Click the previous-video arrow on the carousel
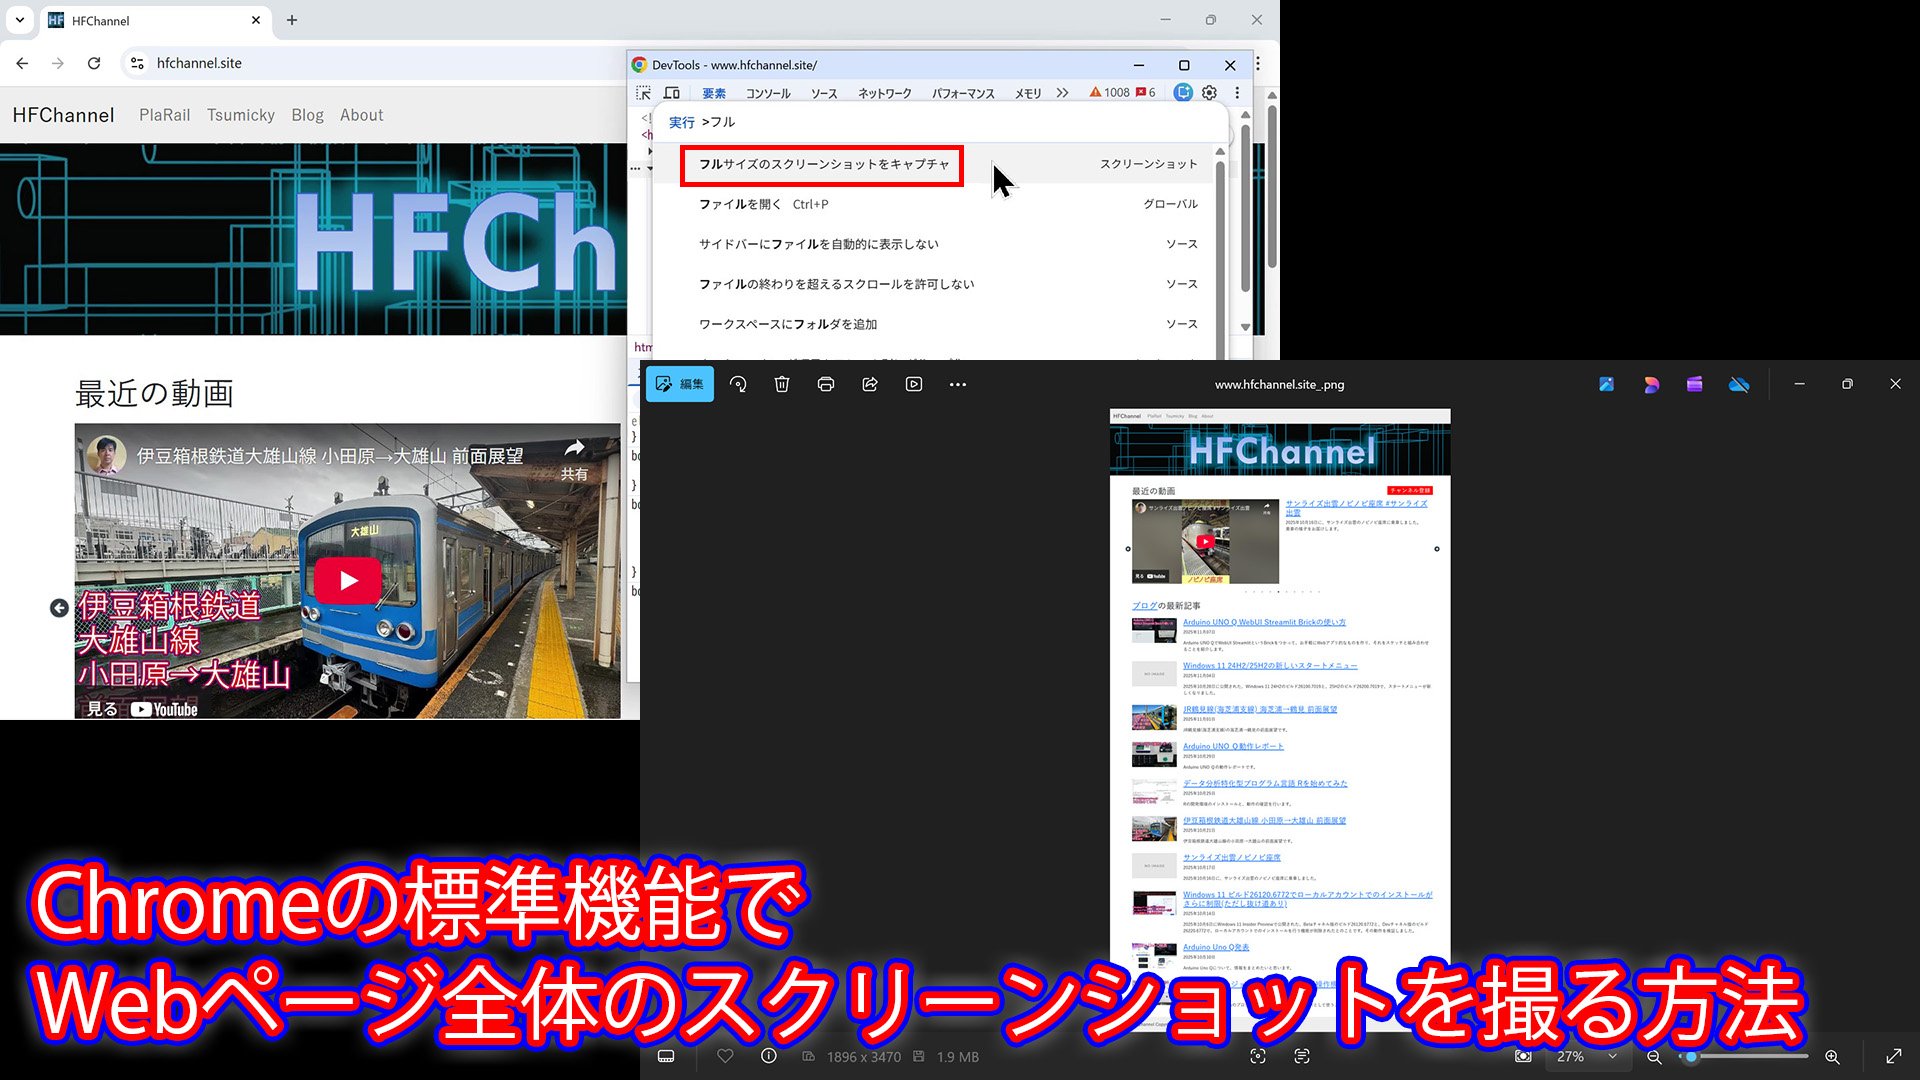Viewport: 1920px width, 1080px height. (x=59, y=608)
